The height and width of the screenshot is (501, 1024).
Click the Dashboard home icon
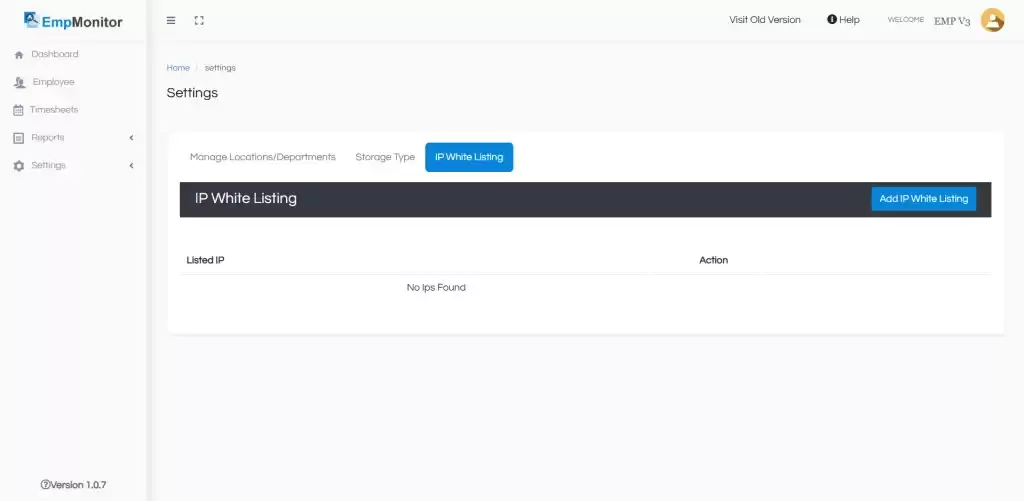point(19,55)
